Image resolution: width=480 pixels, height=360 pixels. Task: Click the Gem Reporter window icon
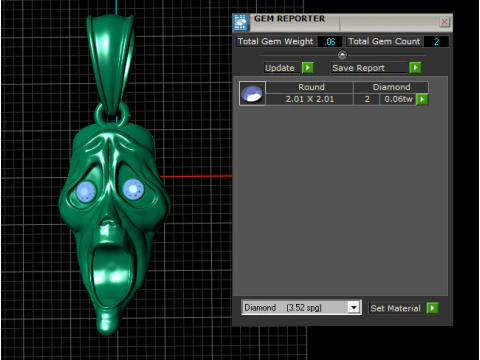click(x=240, y=23)
